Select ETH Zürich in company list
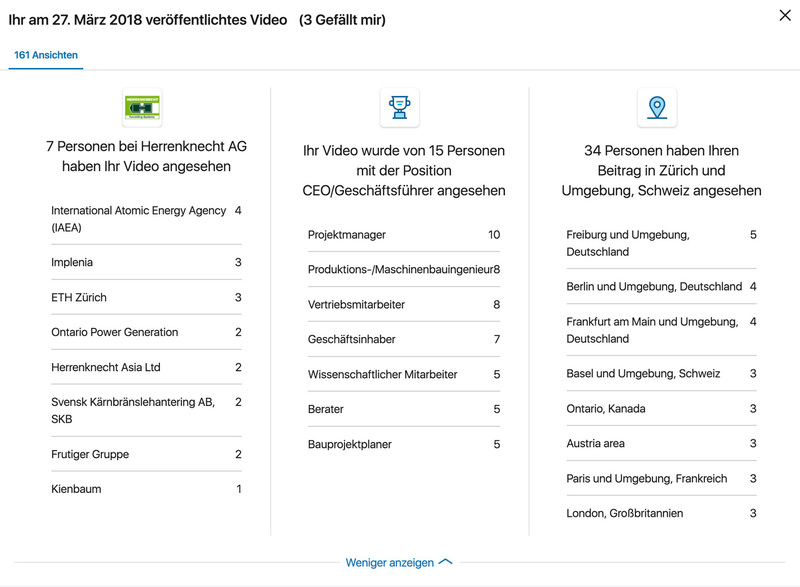This screenshot has width=800, height=587. (79, 297)
